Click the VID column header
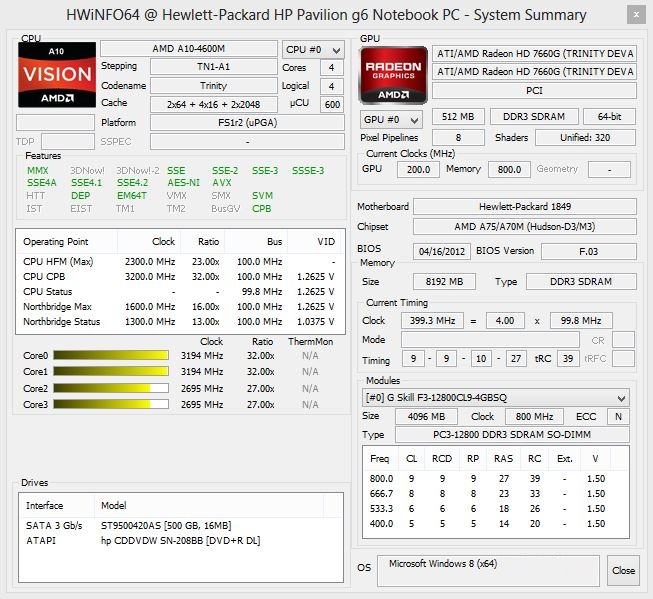The width and height of the screenshot is (653, 599). [314, 242]
